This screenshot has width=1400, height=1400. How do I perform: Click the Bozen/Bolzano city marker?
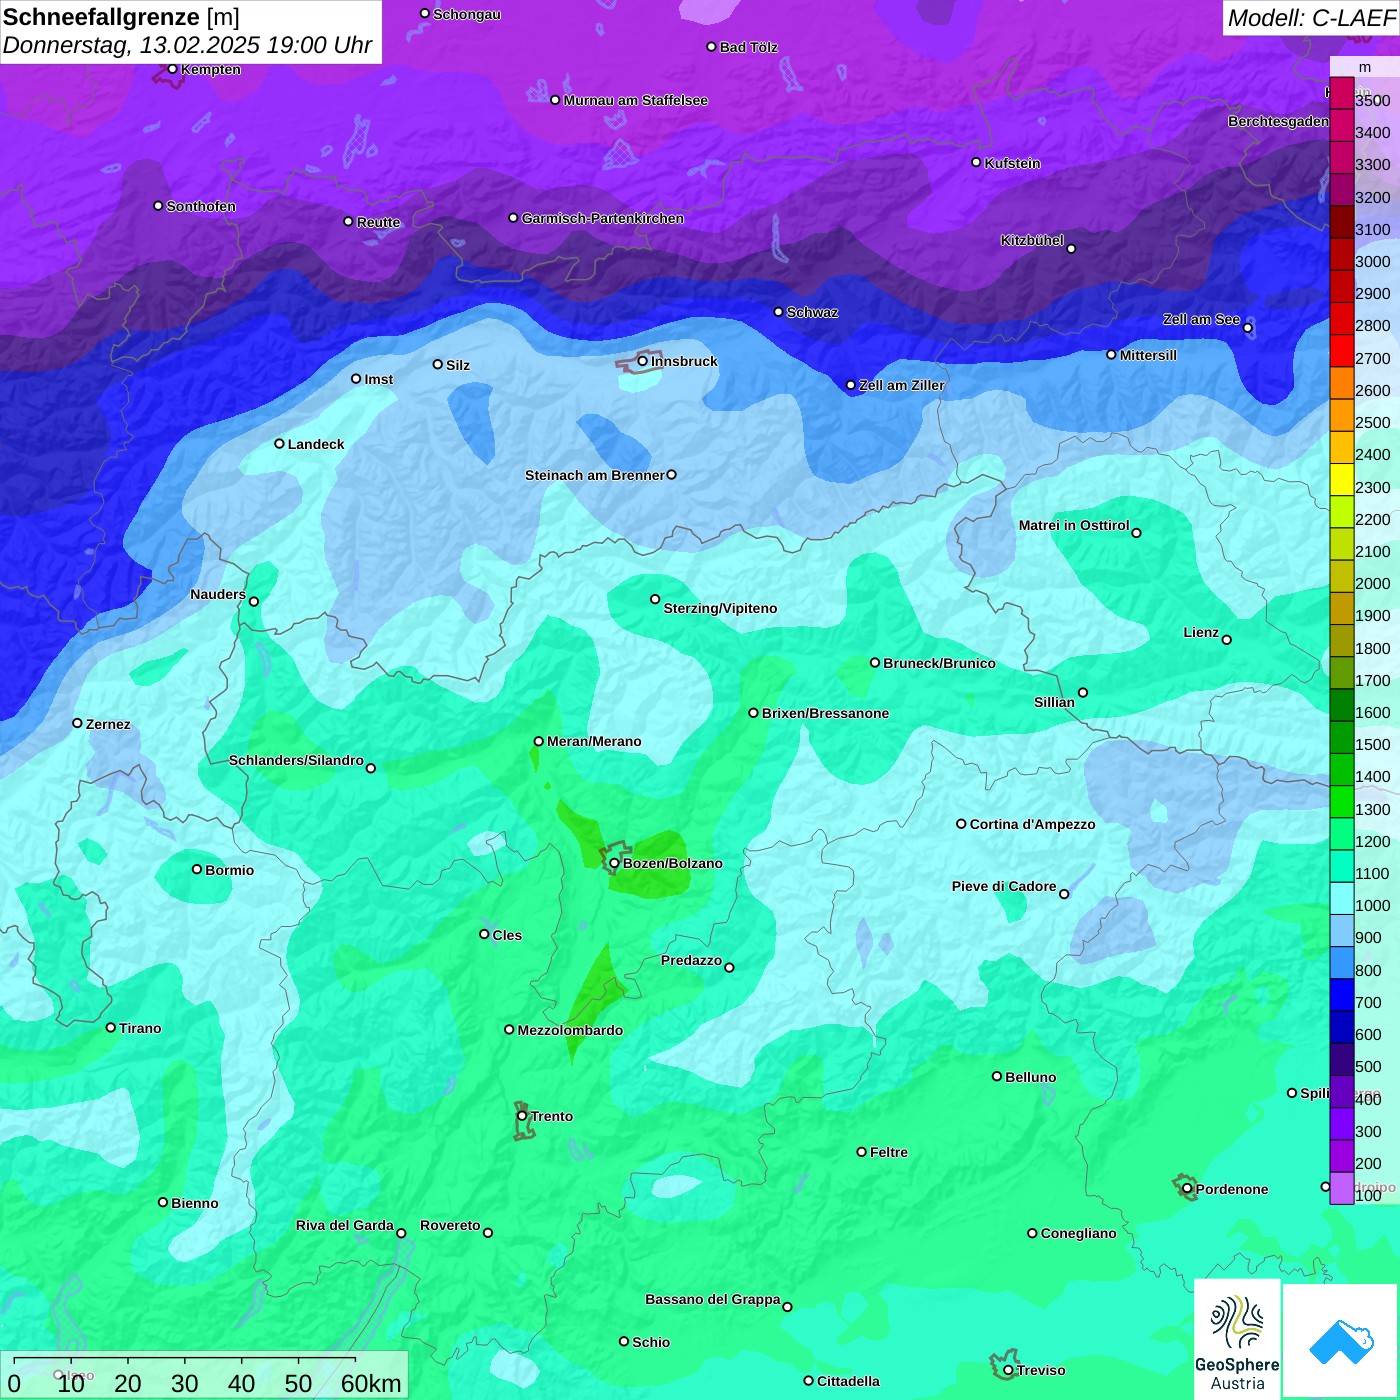pos(614,863)
